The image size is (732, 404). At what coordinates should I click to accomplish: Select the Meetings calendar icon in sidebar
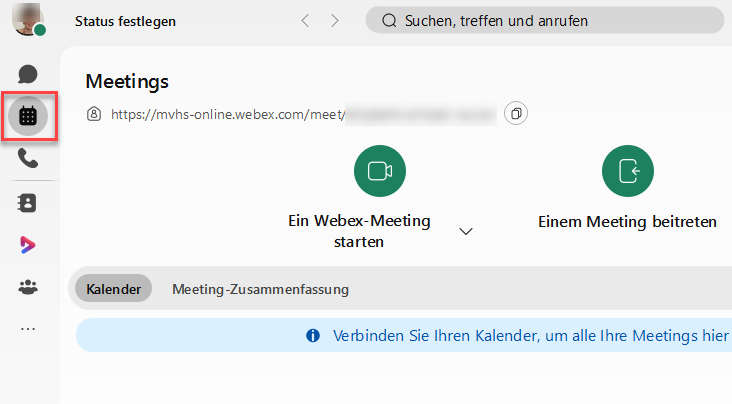(28, 116)
